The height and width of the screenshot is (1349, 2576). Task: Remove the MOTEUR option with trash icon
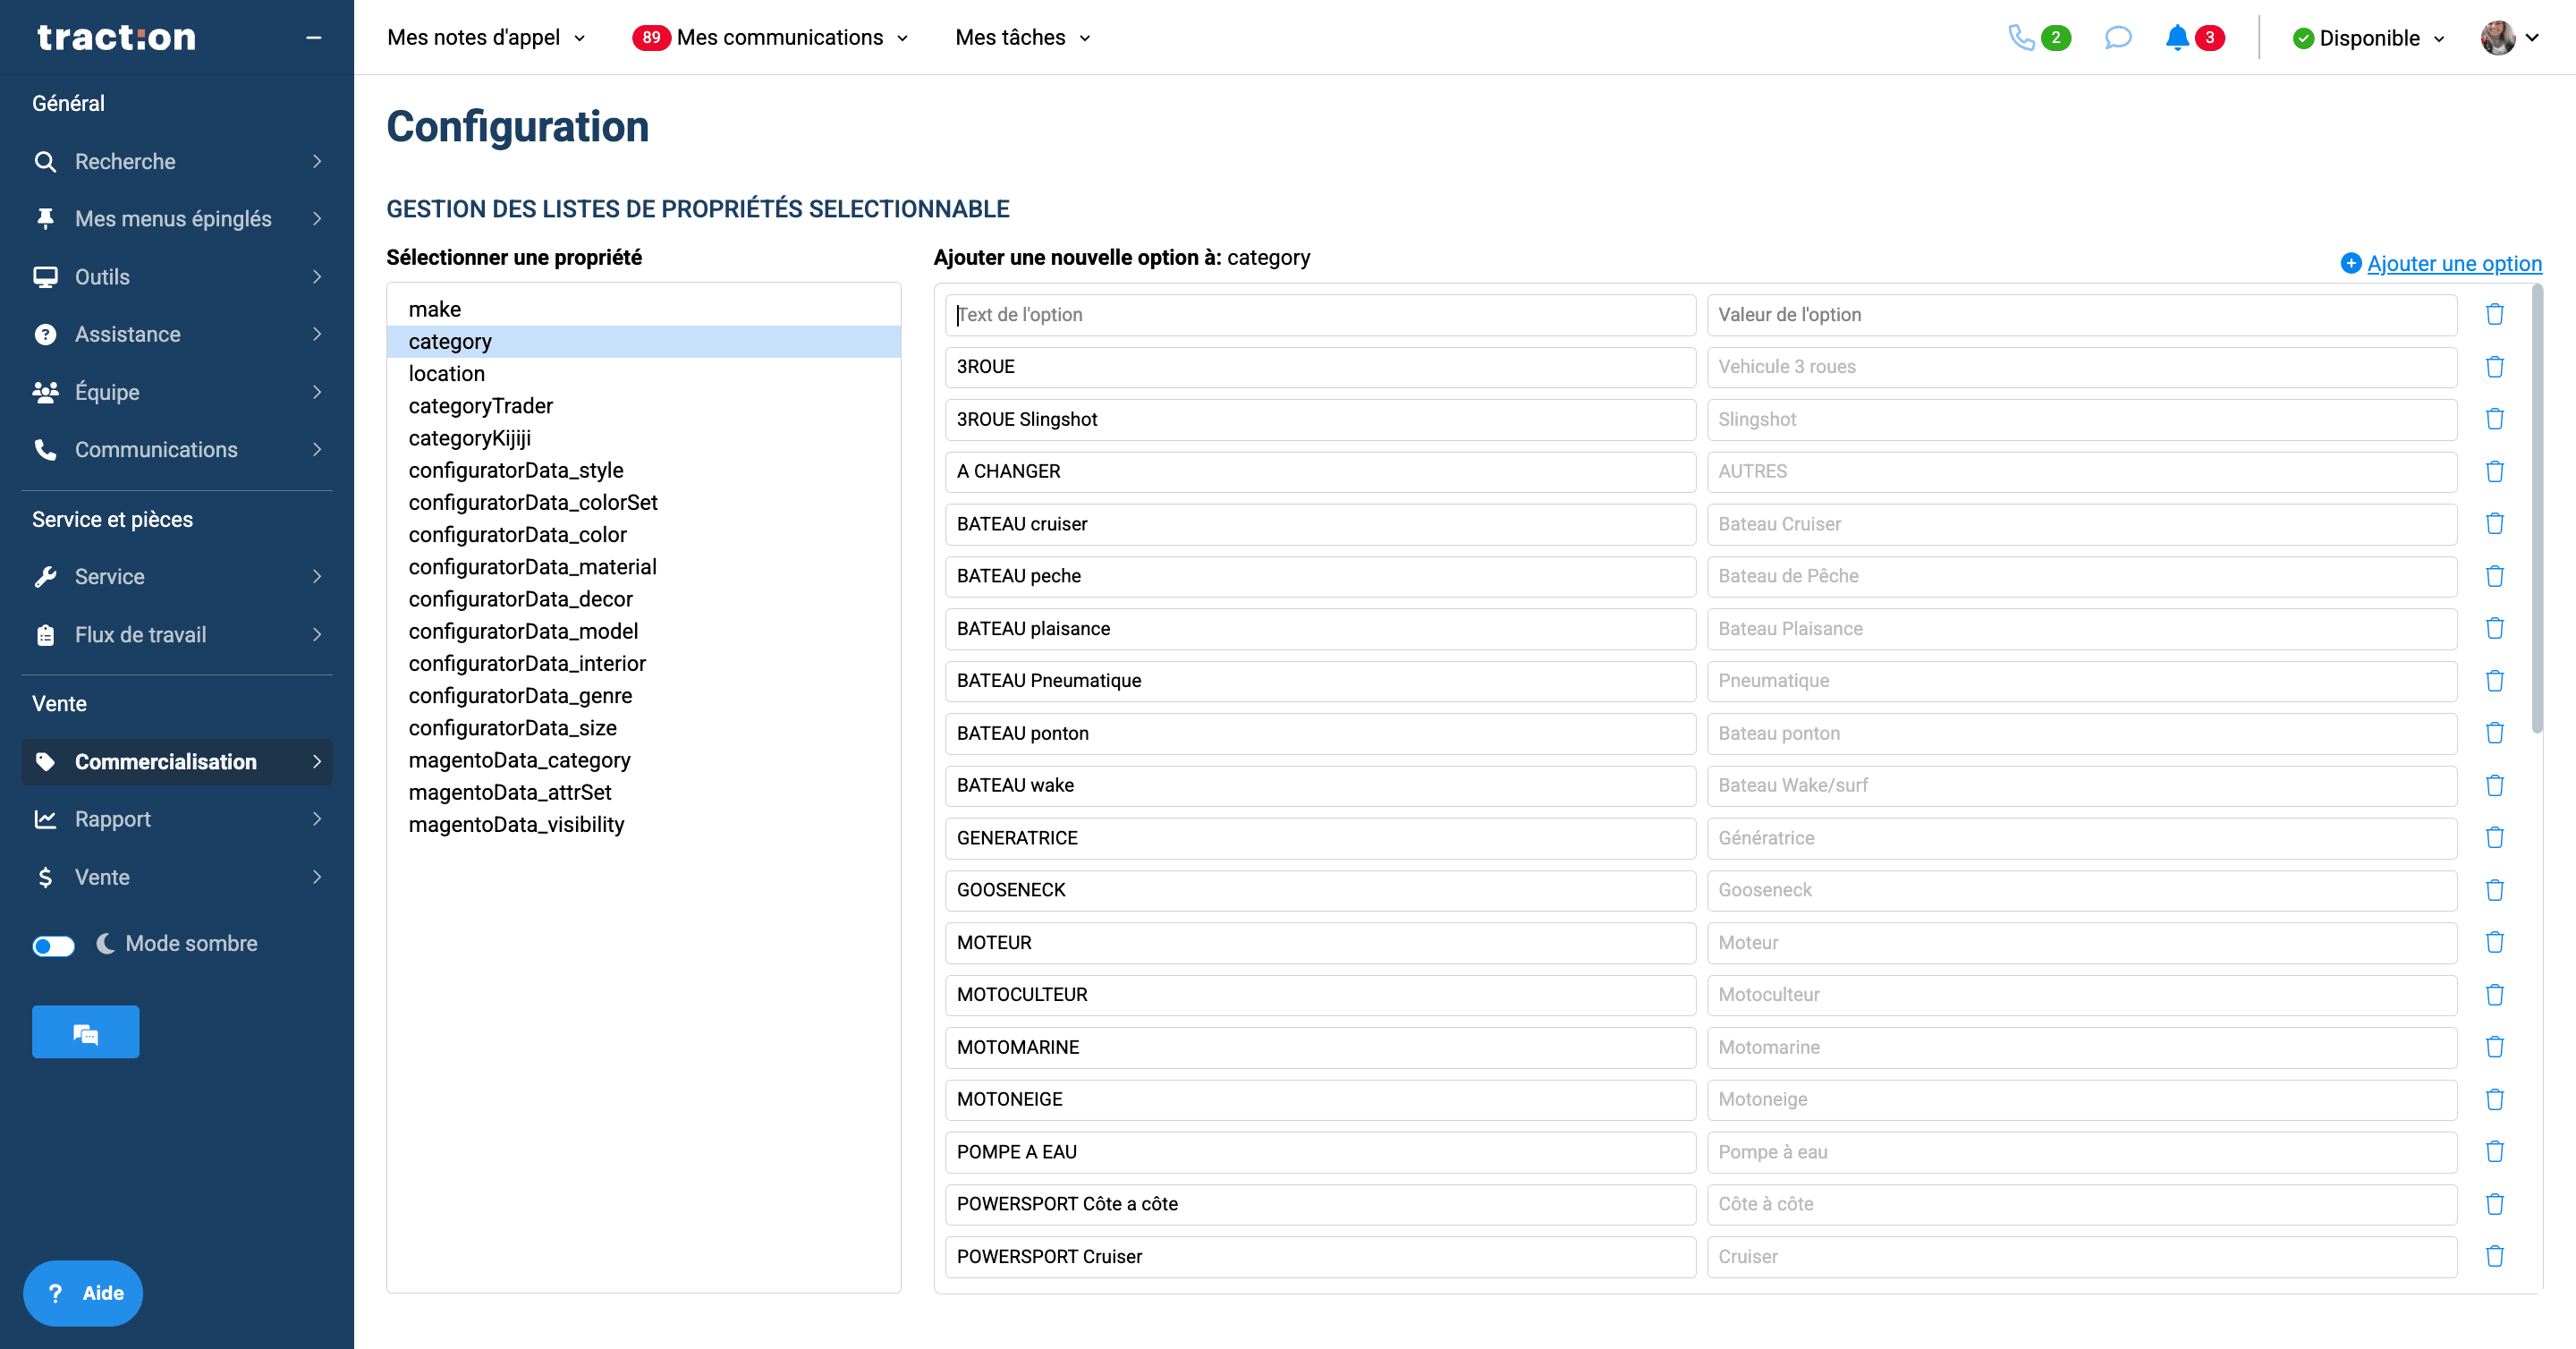(x=2494, y=942)
